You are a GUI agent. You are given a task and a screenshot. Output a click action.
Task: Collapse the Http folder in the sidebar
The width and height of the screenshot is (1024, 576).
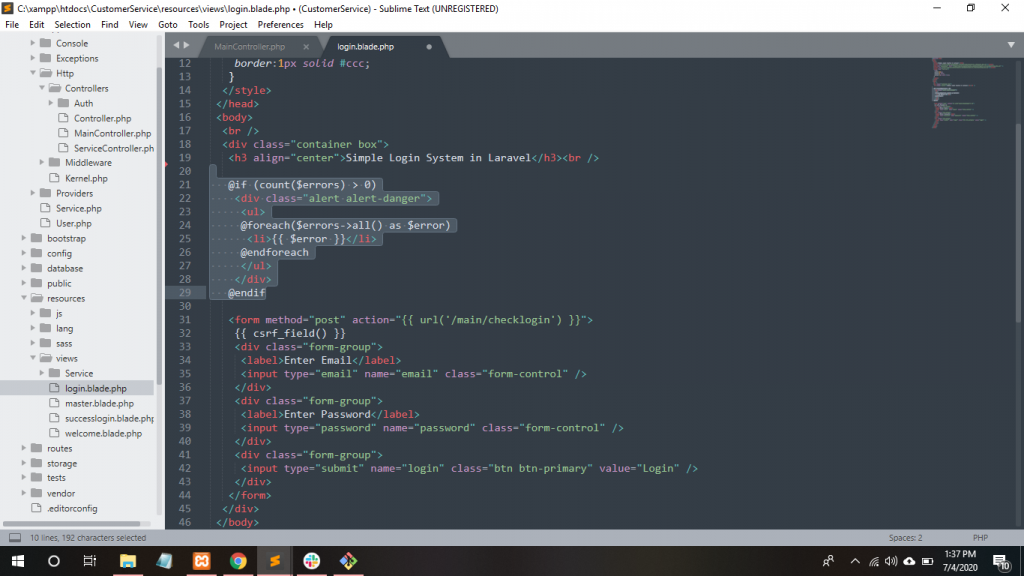click(34, 73)
